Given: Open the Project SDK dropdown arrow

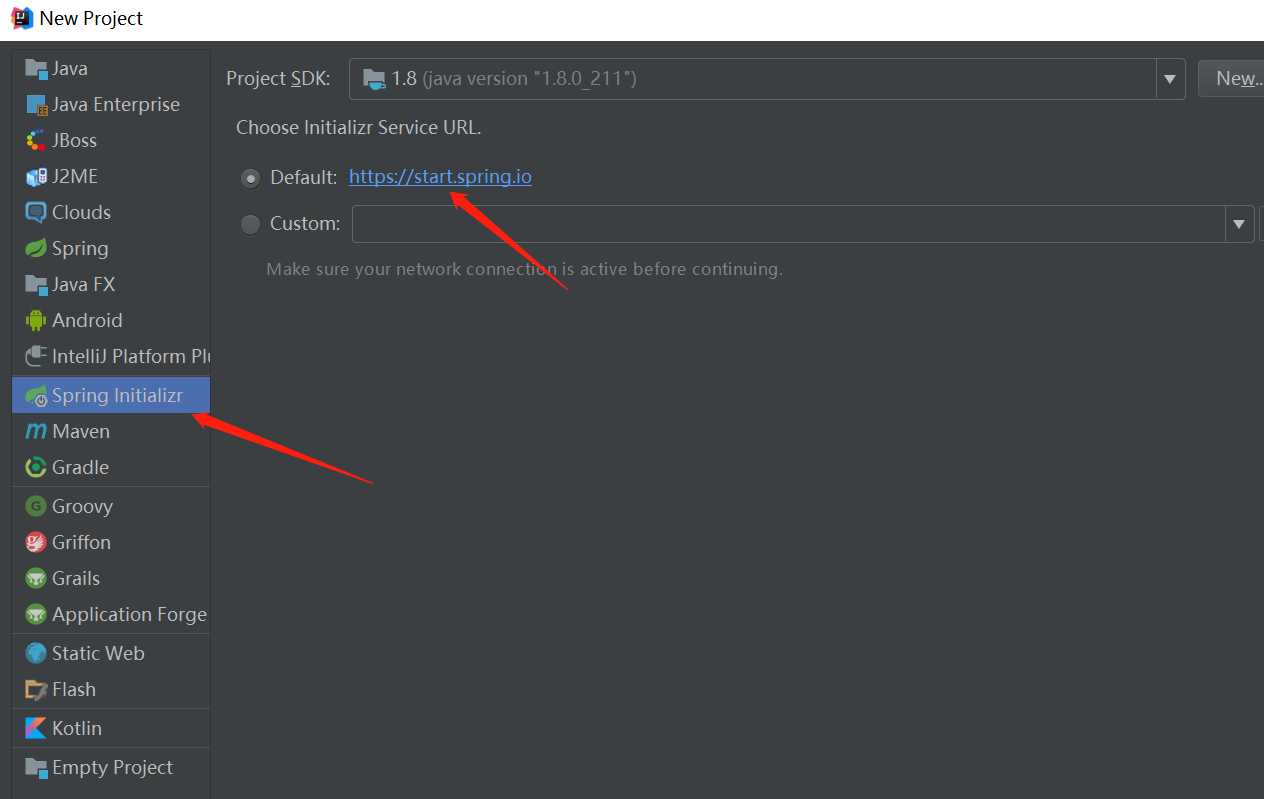Looking at the screenshot, I should pyautogui.click(x=1170, y=79).
